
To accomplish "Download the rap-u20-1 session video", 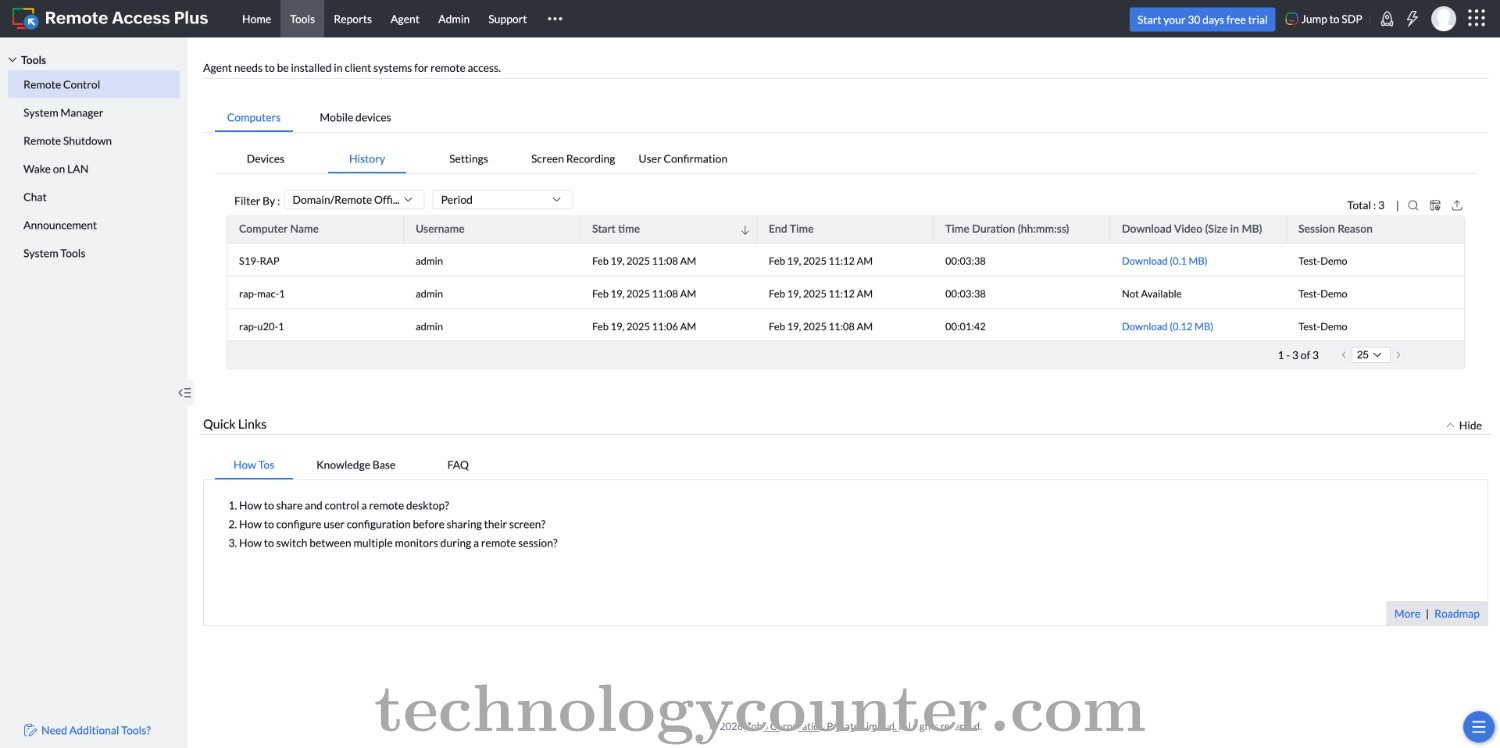I will click(x=1167, y=327).
